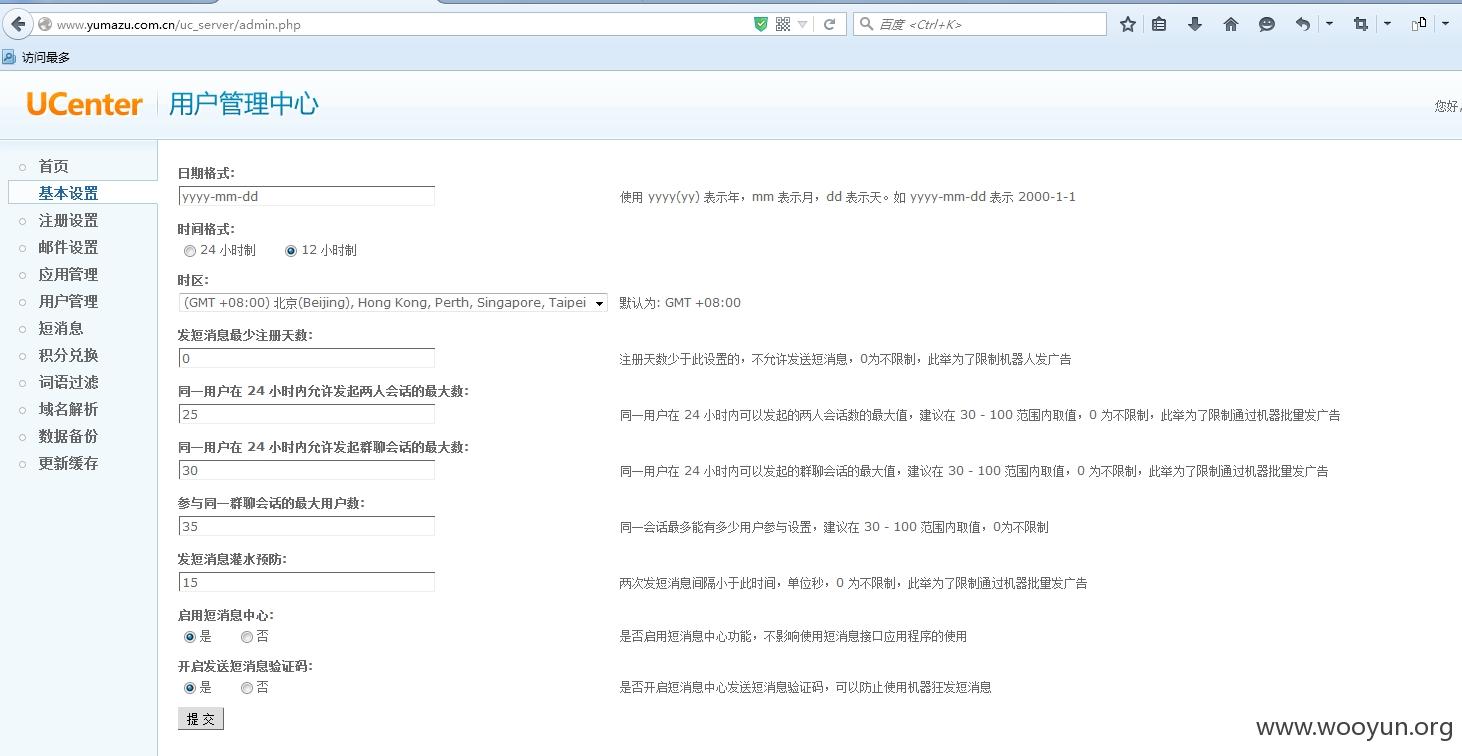Go to 更新缓存 sidebar item

[x=68, y=463]
